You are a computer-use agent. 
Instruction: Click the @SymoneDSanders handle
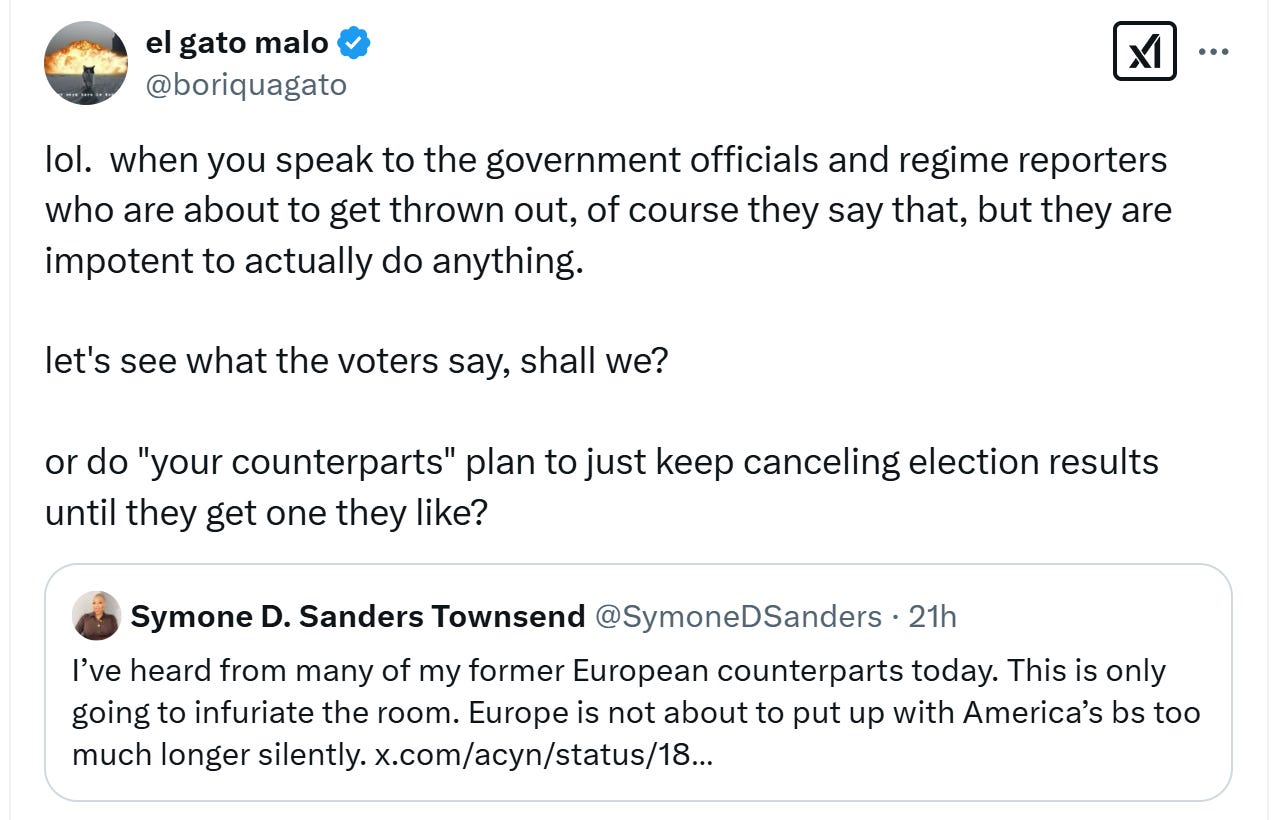pyautogui.click(x=738, y=617)
